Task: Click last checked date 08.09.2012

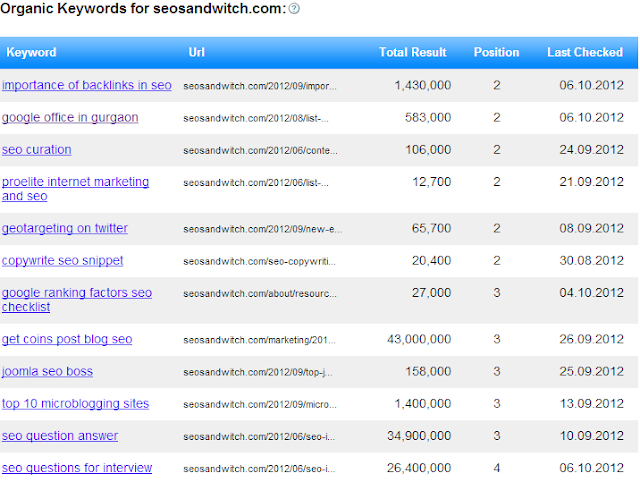Action: click(591, 228)
